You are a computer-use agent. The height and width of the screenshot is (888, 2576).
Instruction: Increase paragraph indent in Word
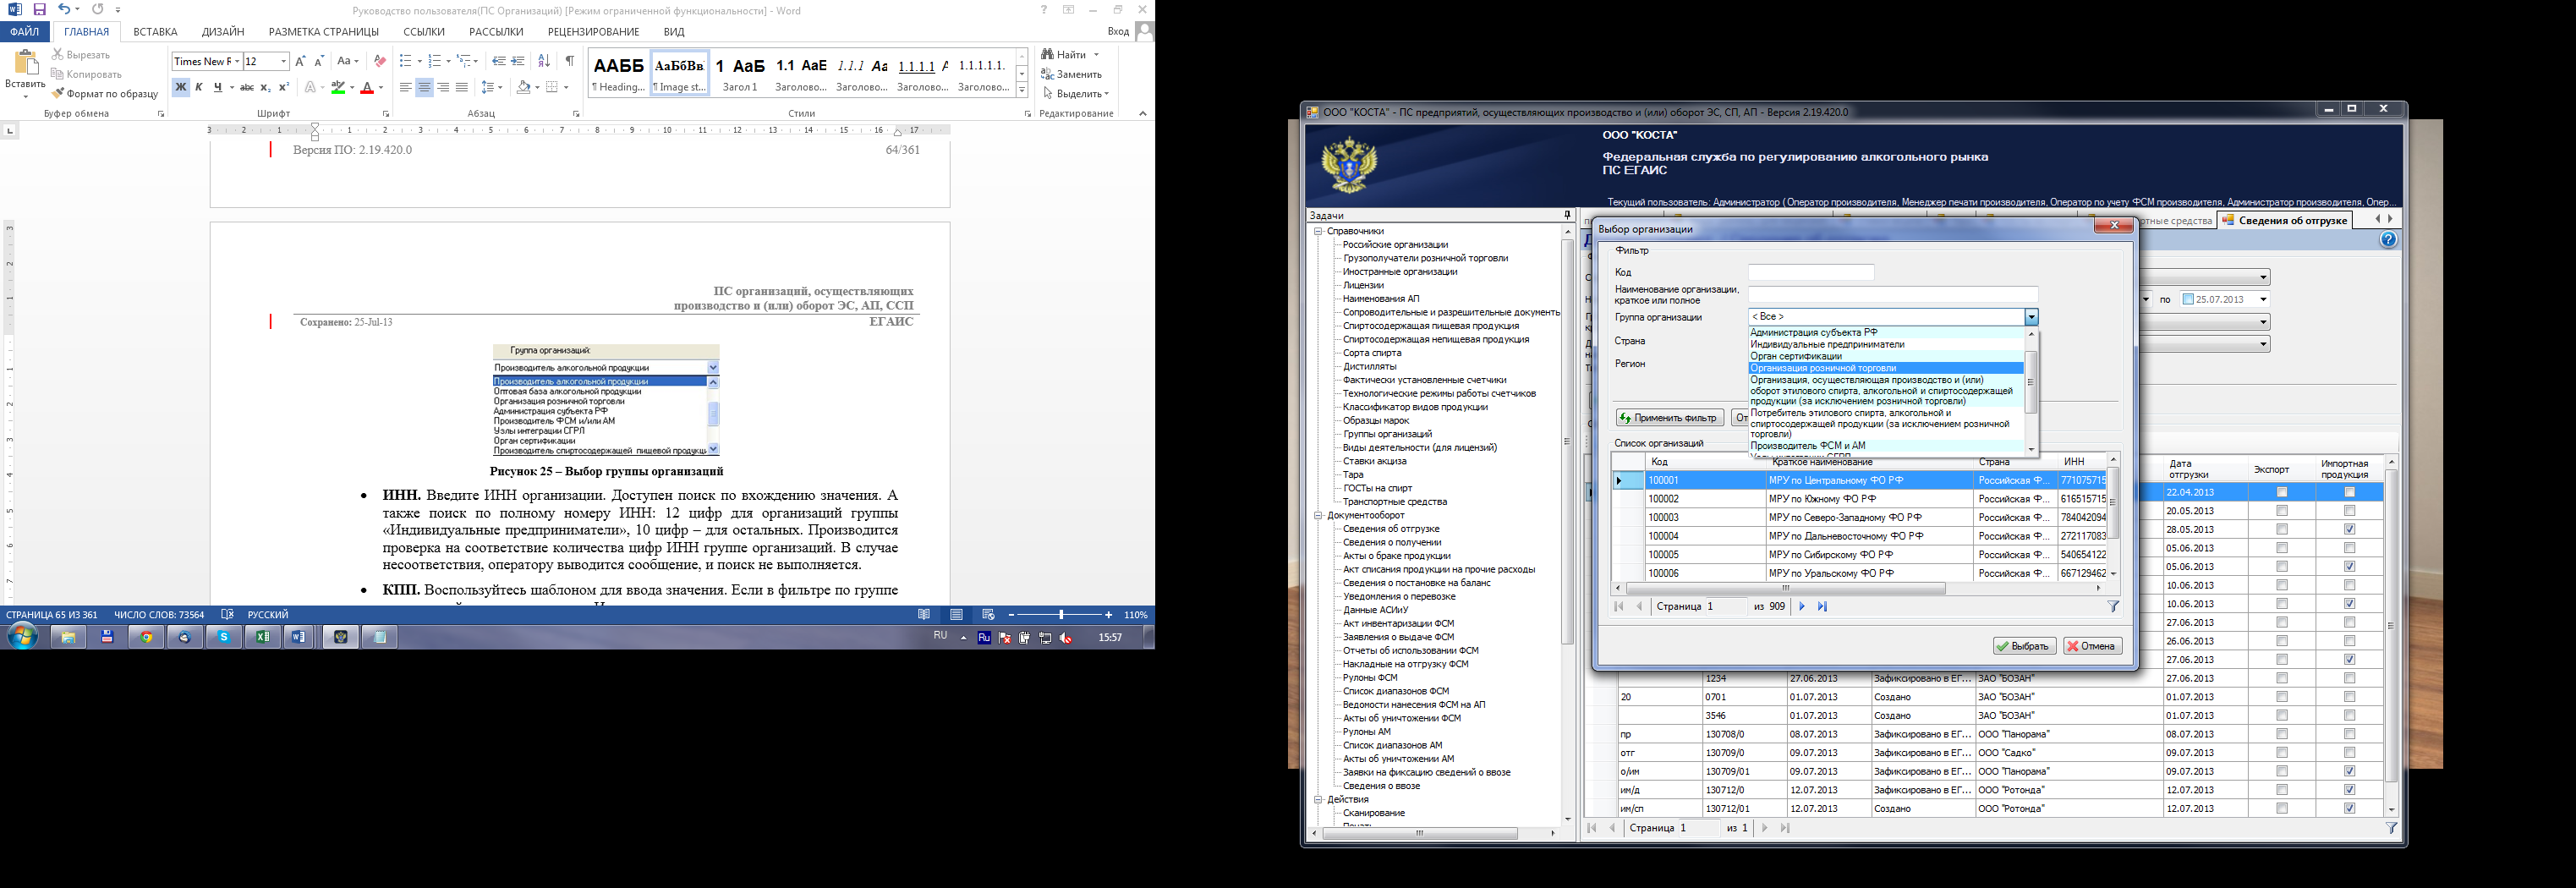(x=517, y=62)
